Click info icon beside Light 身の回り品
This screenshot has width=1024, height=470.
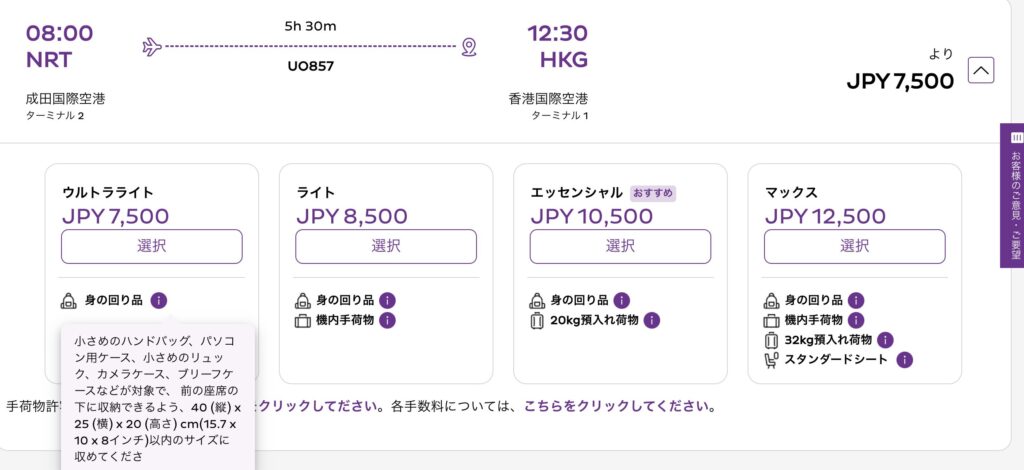click(x=388, y=300)
